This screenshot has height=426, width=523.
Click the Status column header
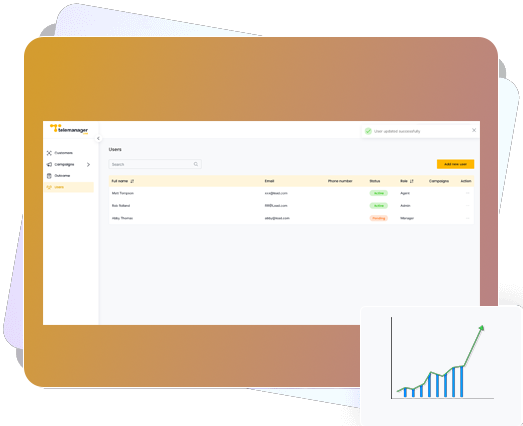[375, 181]
